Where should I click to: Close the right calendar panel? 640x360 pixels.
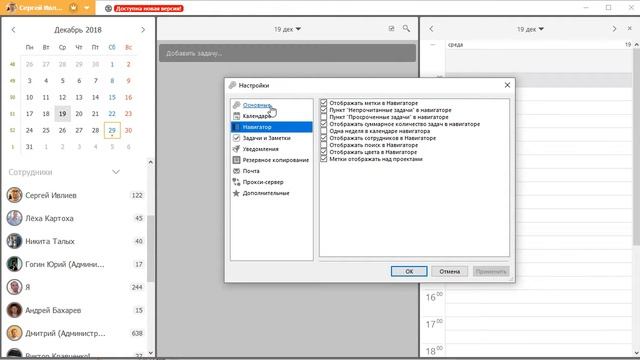coord(629,29)
